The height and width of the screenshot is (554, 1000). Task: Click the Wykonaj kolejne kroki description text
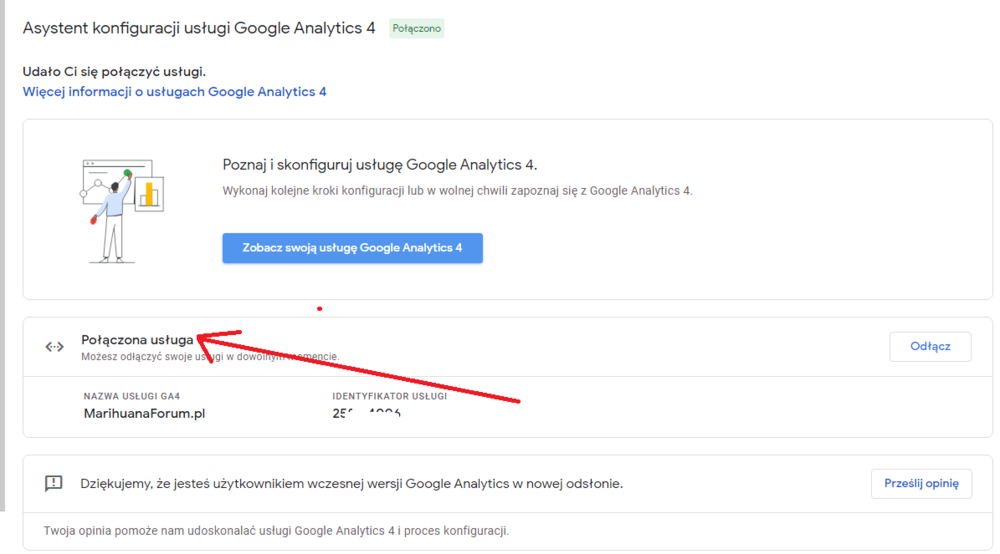tap(456, 190)
